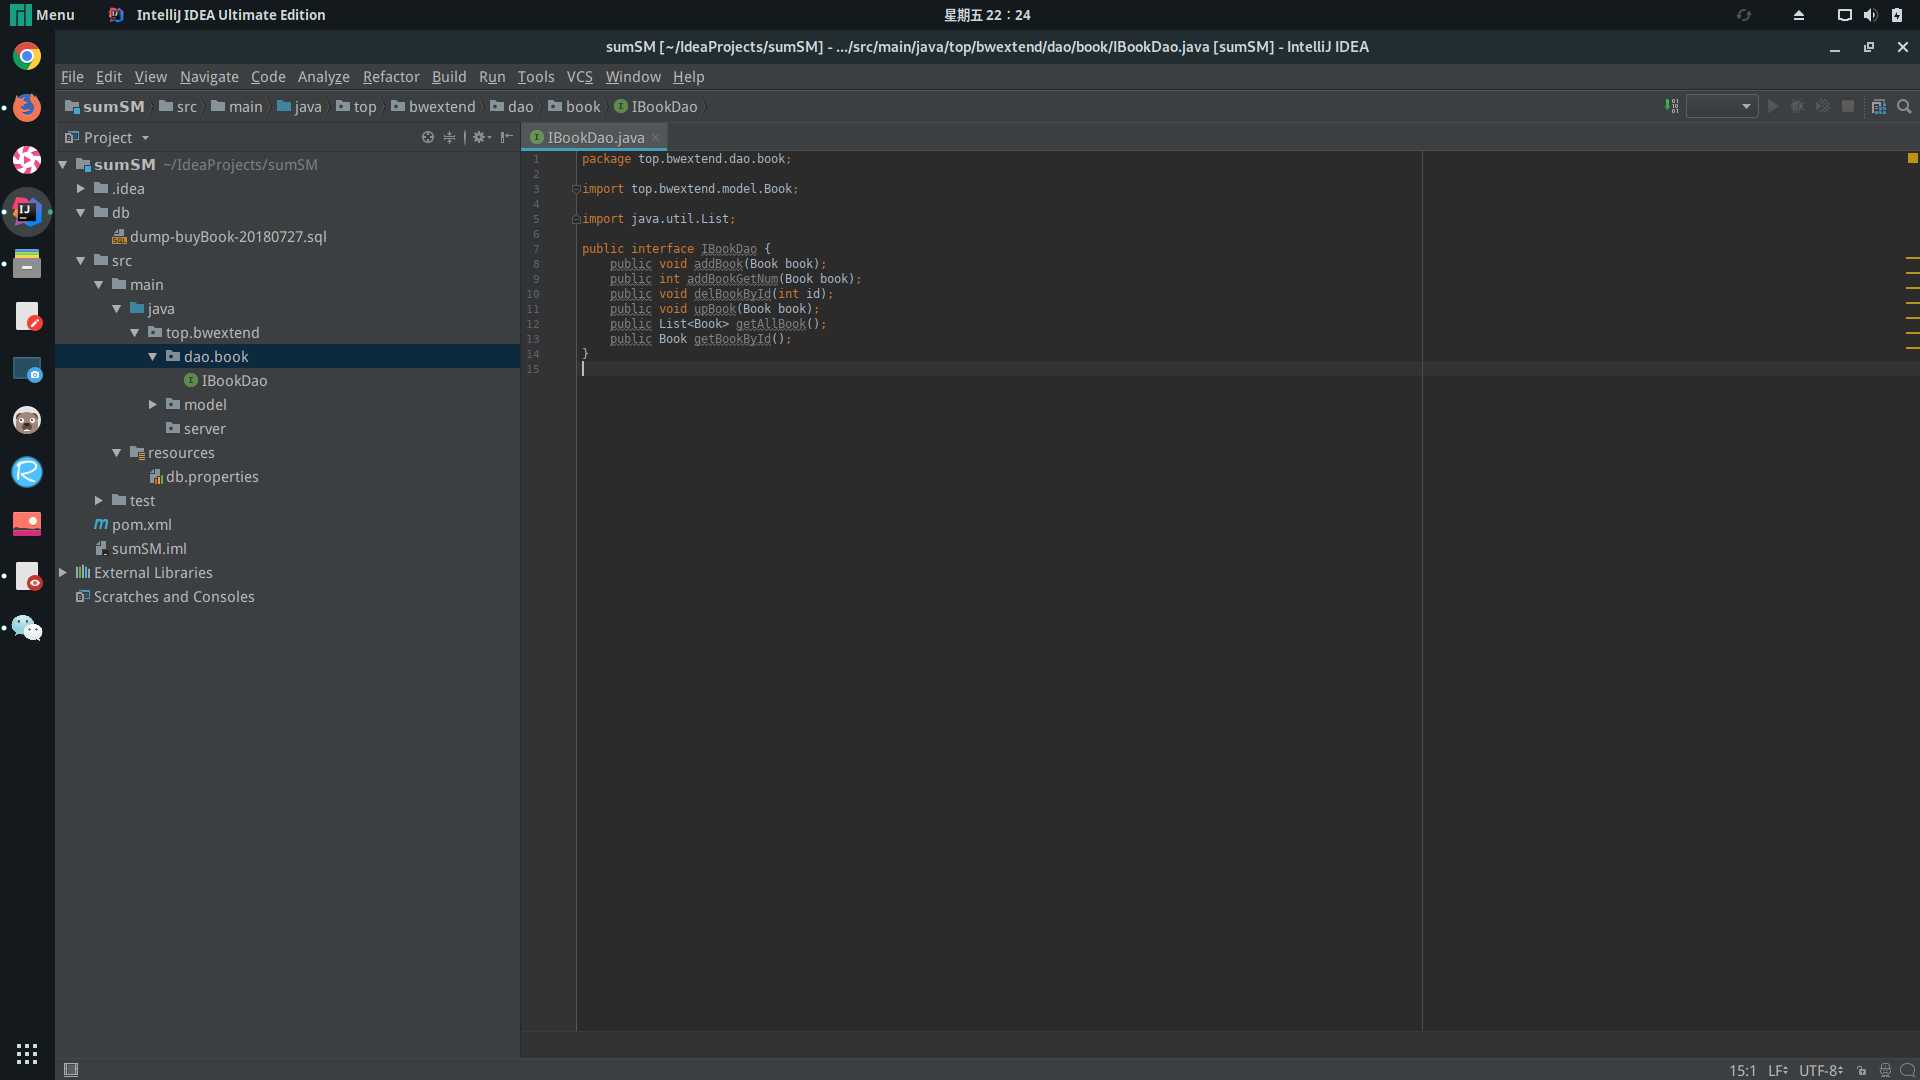Select the IBookDao.java tab
Screen dimensions: 1920x1080
(x=596, y=137)
